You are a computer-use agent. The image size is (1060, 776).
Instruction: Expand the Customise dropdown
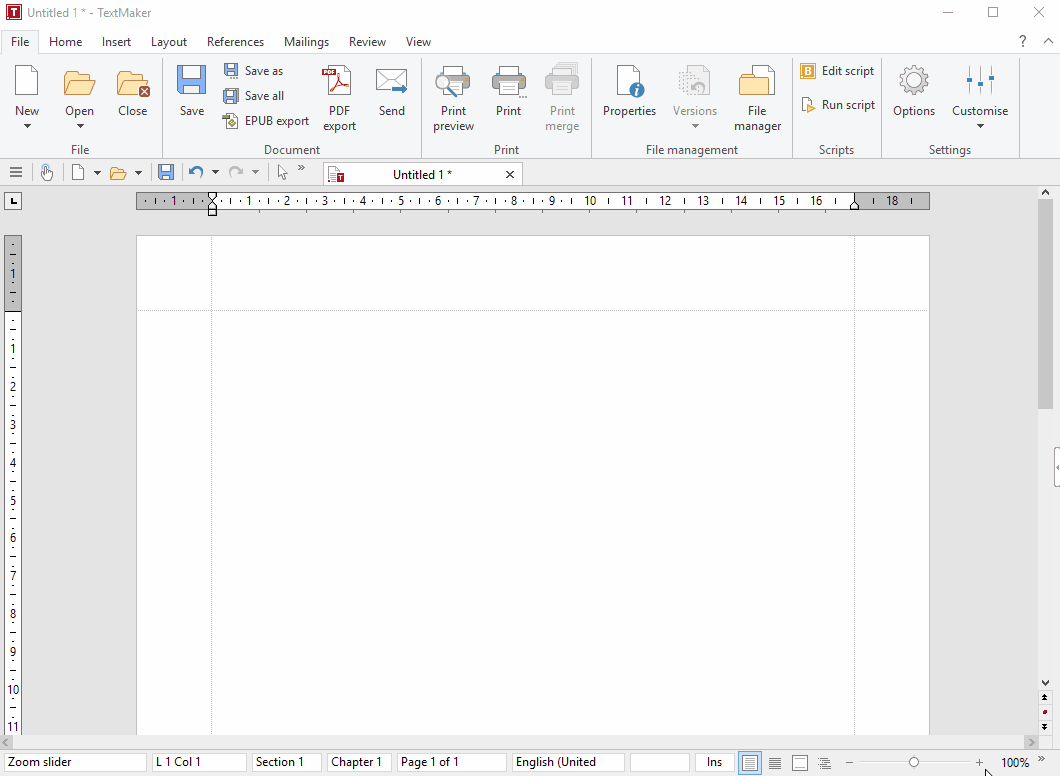(x=979, y=126)
